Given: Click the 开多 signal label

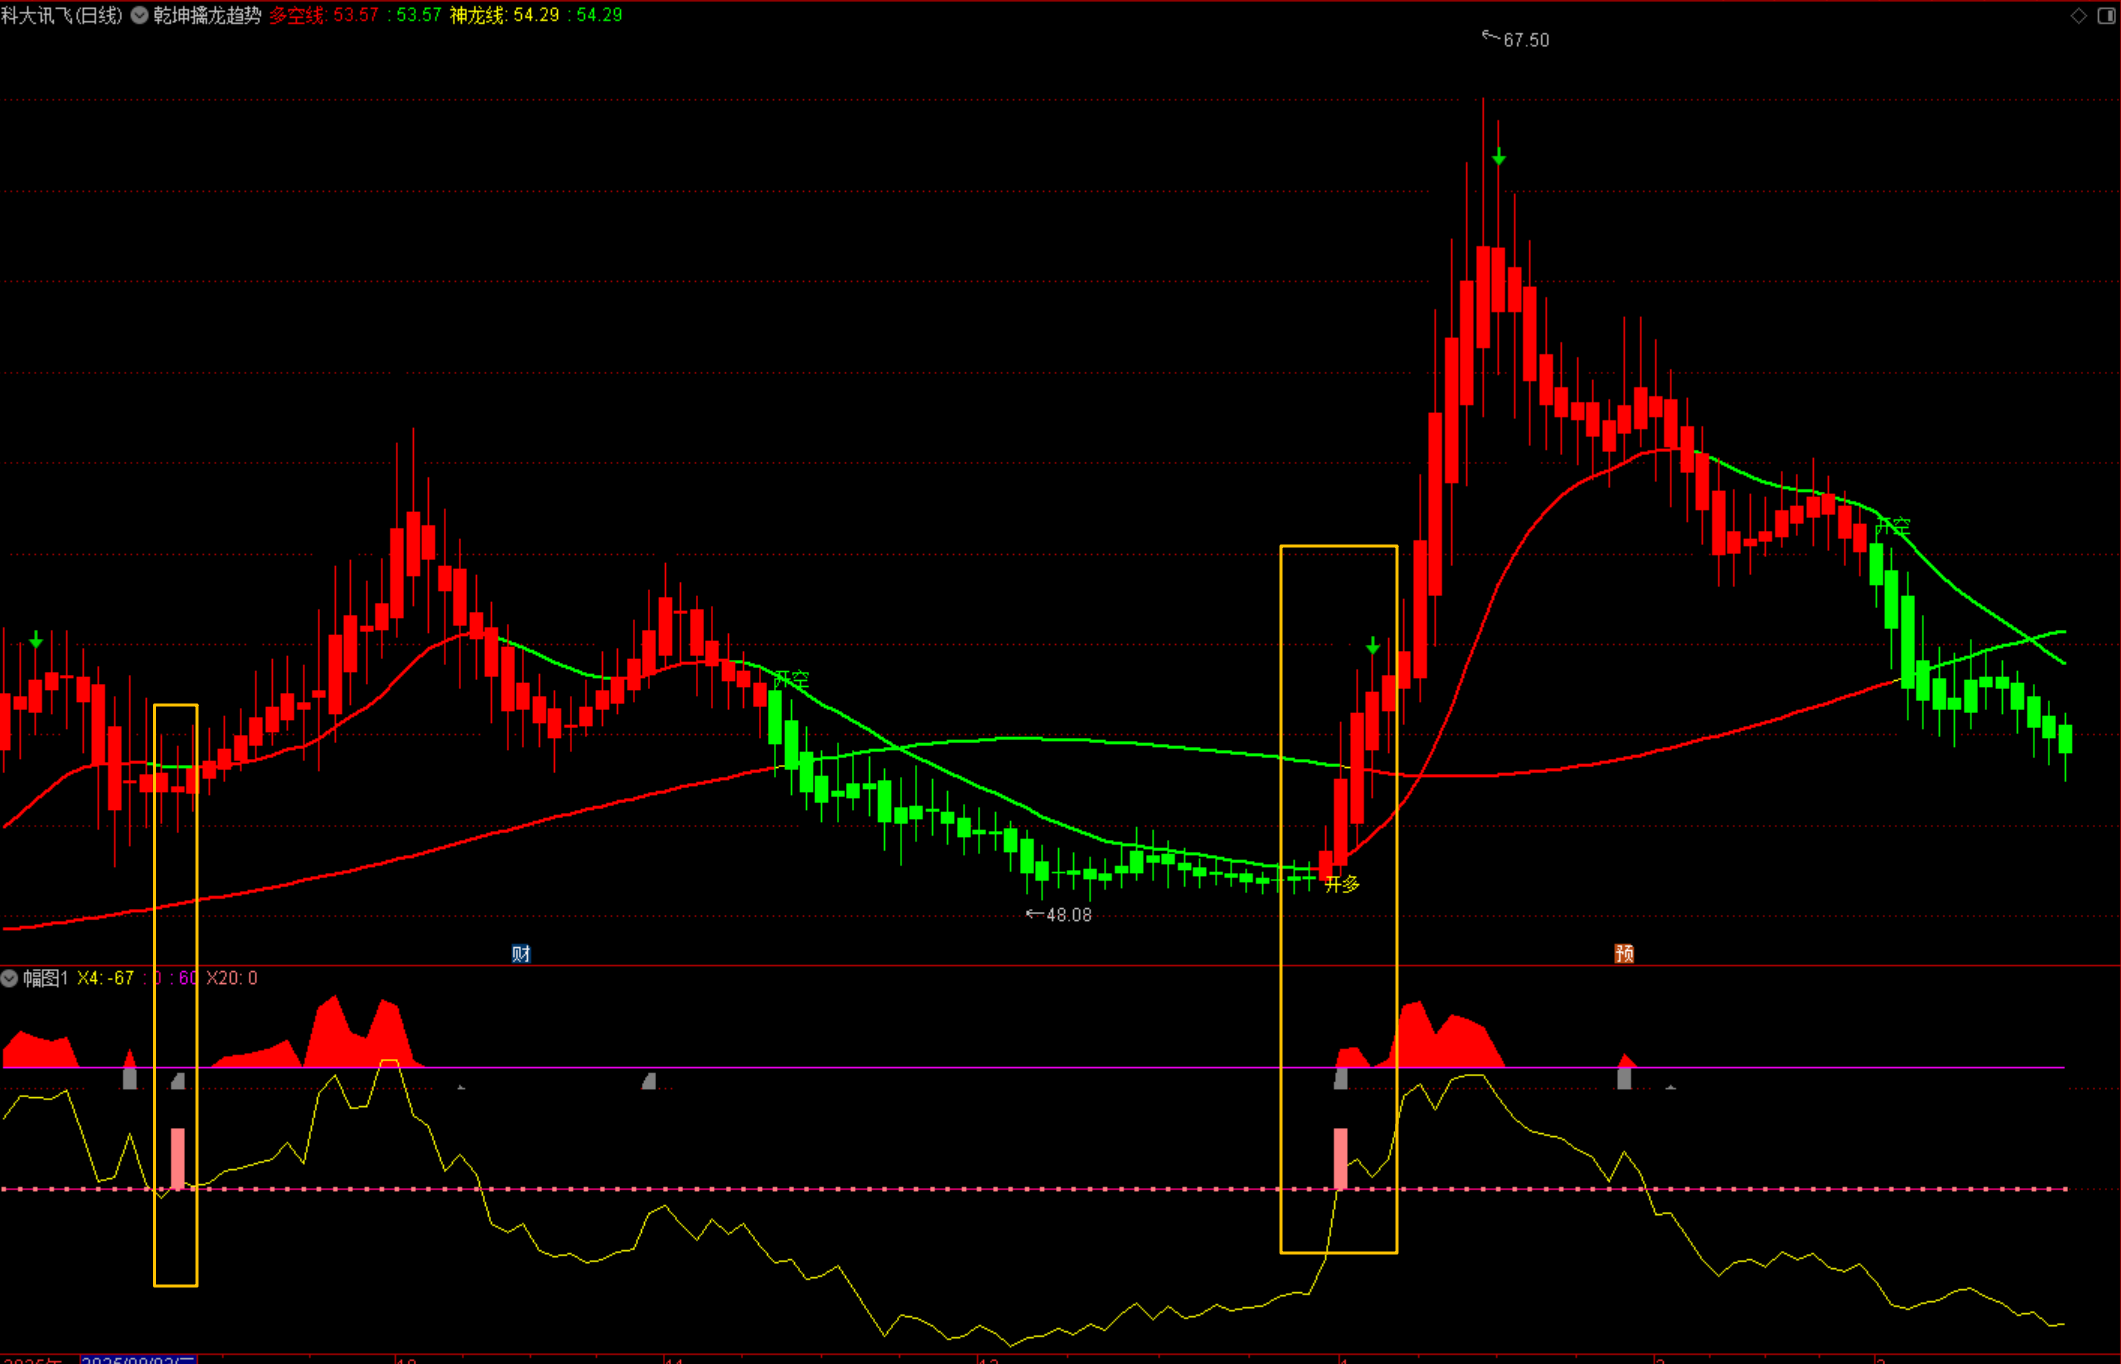Looking at the screenshot, I should coord(1342,884).
